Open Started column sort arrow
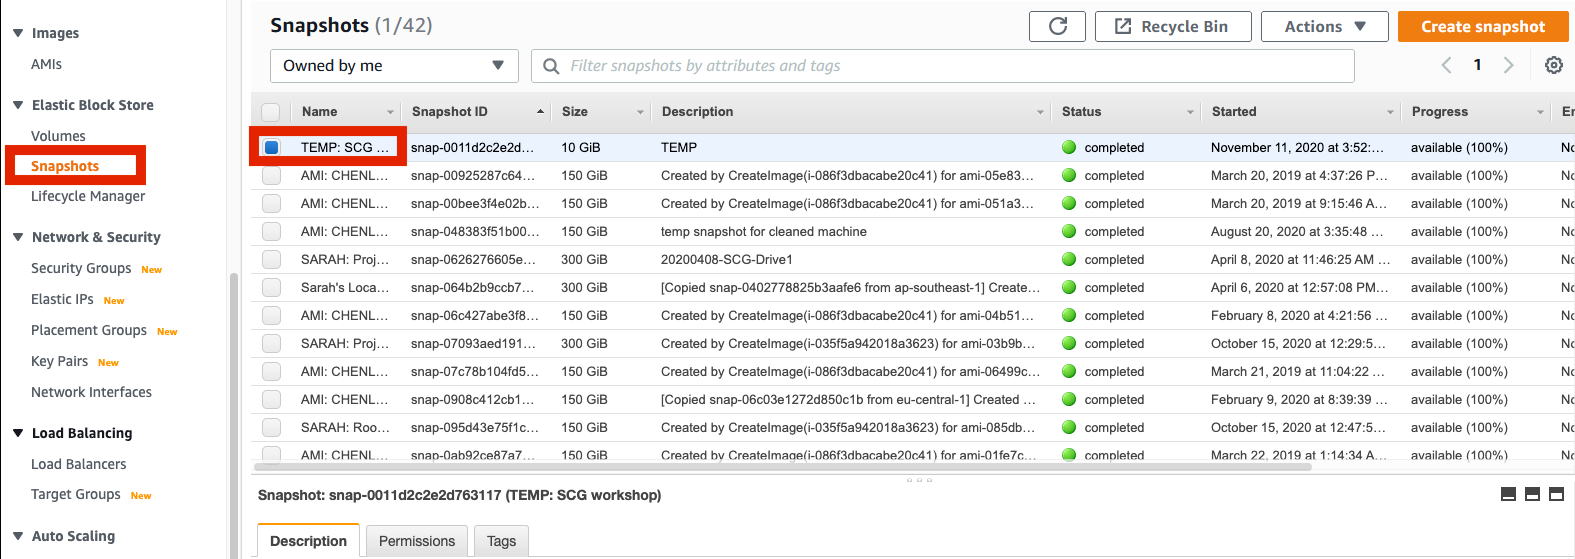1575x559 pixels. click(x=1390, y=112)
